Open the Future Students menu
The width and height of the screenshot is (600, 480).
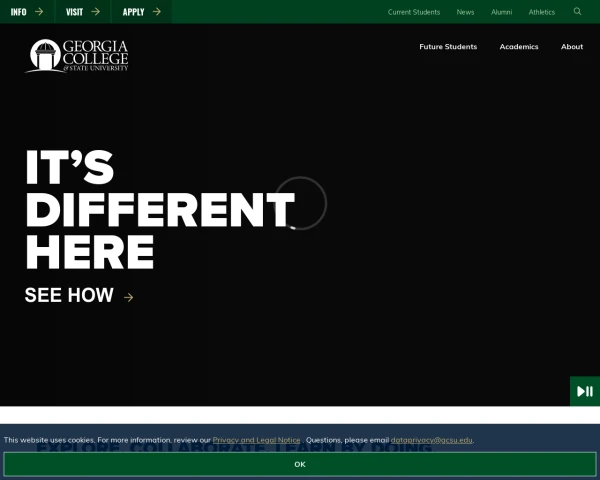[x=448, y=47]
